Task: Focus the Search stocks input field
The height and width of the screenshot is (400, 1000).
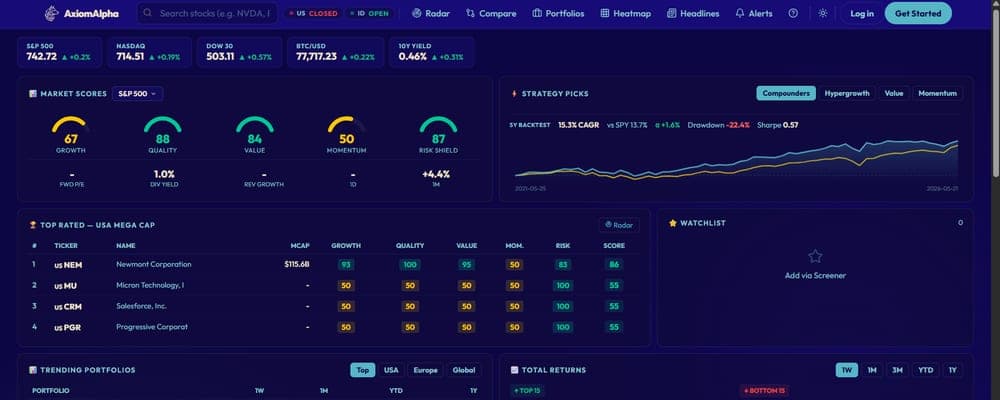Action: pos(207,13)
